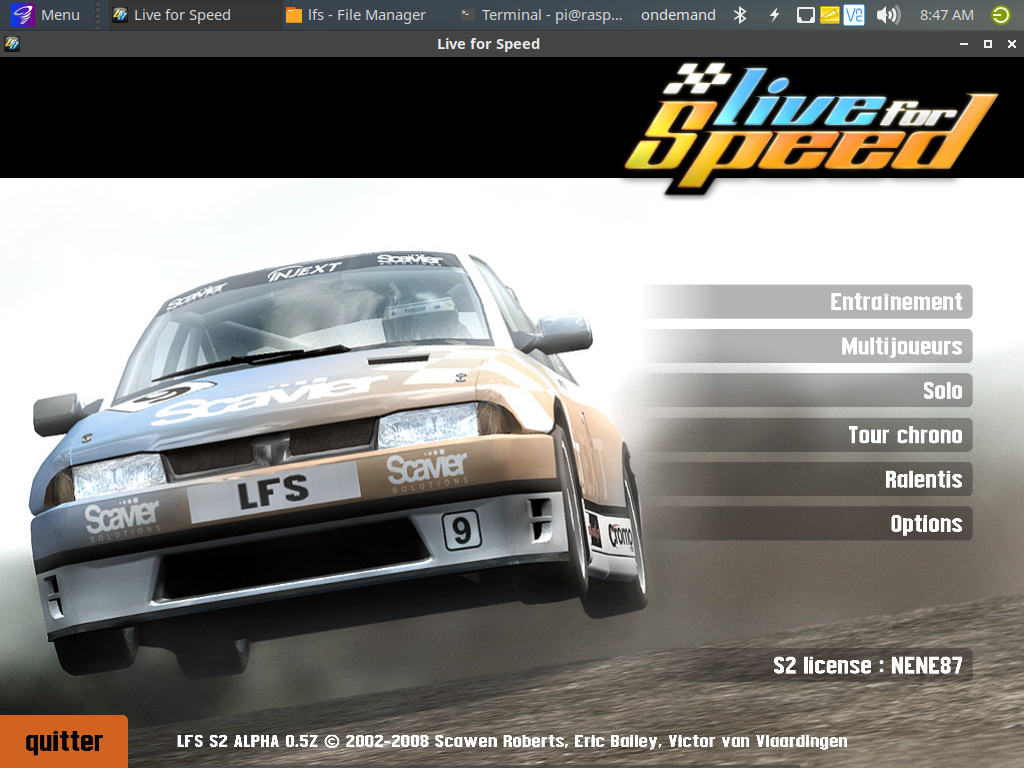Open the Entraînement menu entry
The height and width of the screenshot is (768, 1024).
(808, 302)
